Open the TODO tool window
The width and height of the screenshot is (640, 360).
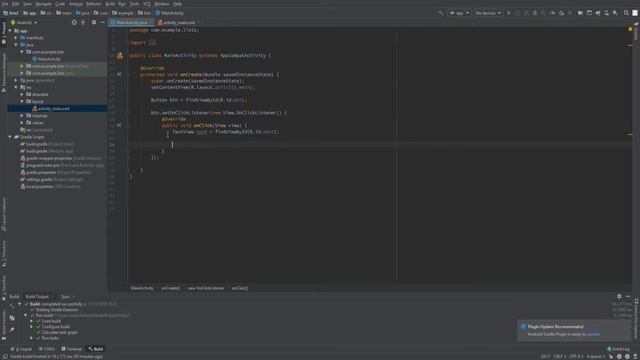click(x=47, y=349)
